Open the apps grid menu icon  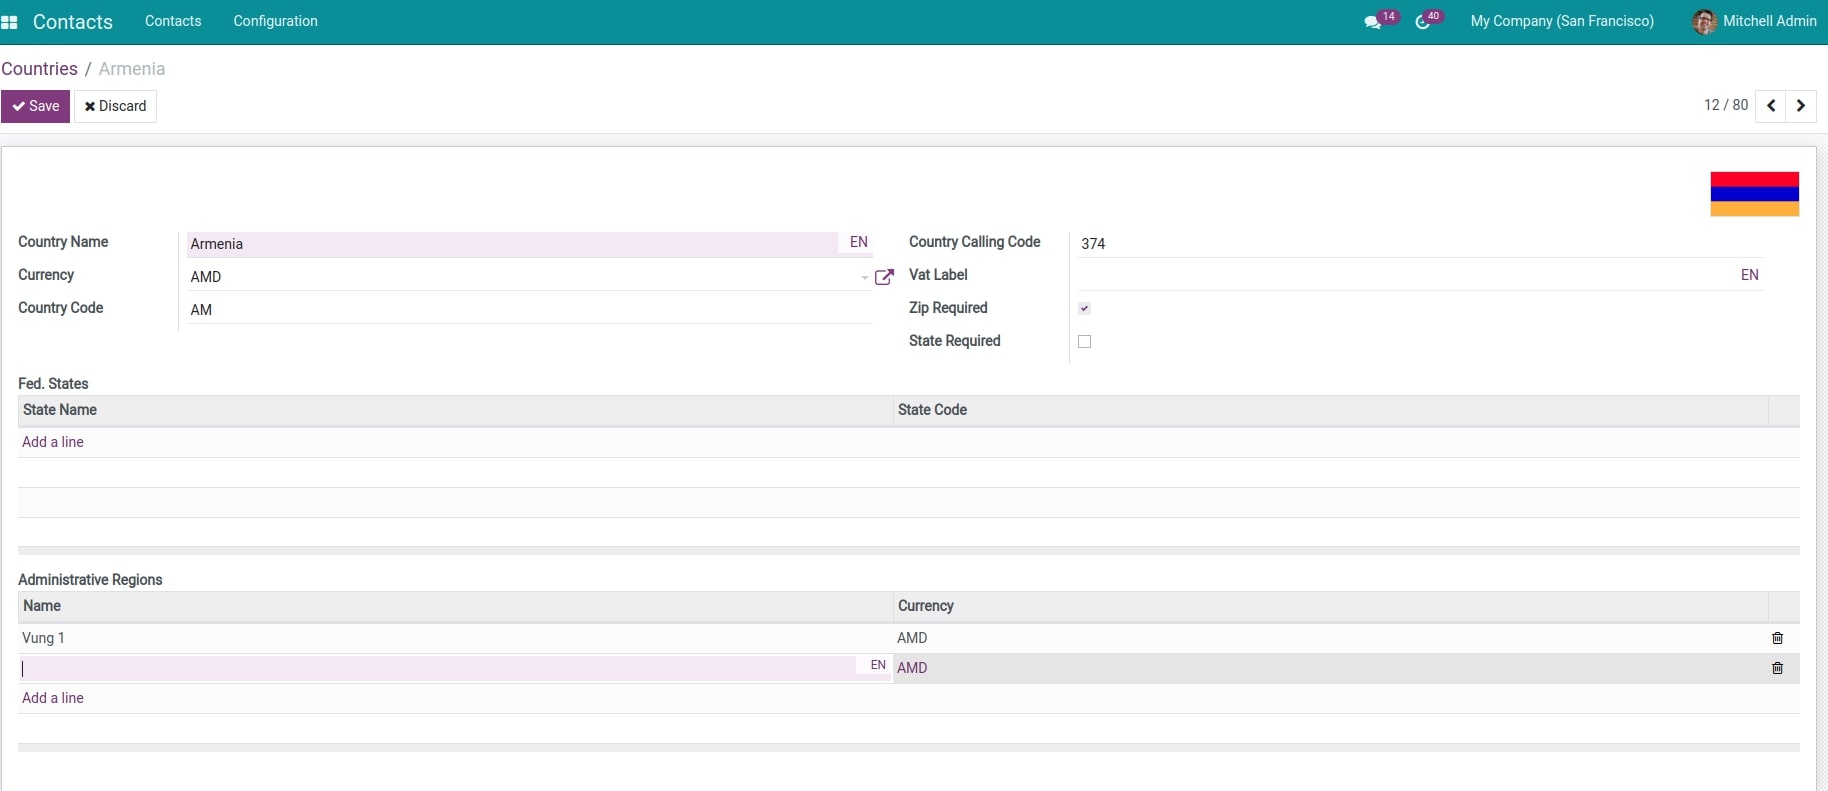(10, 22)
